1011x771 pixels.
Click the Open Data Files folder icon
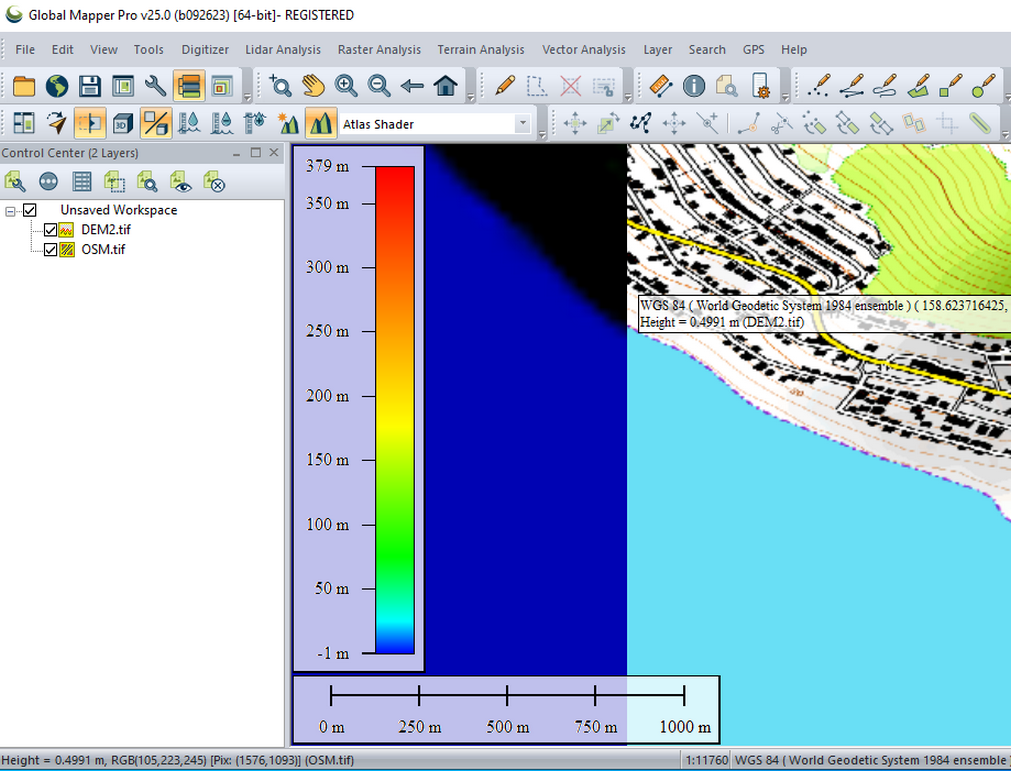(x=23, y=86)
